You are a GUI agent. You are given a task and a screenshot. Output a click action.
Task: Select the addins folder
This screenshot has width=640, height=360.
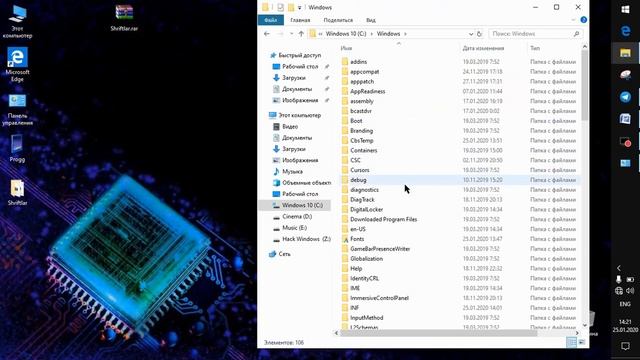pyautogui.click(x=358, y=62)
